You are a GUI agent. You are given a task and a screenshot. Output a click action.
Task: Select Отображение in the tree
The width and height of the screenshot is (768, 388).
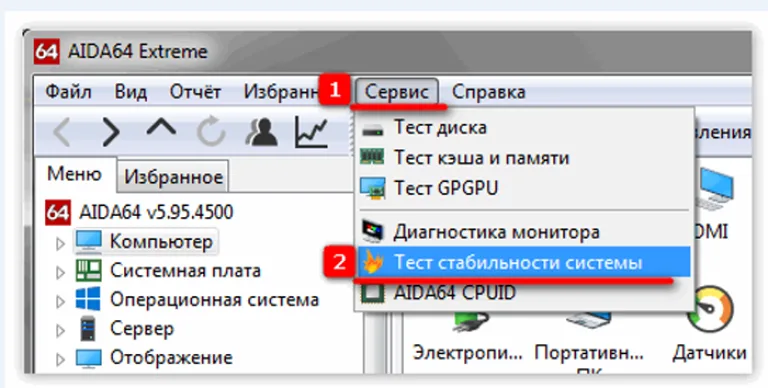pos(171,357)
